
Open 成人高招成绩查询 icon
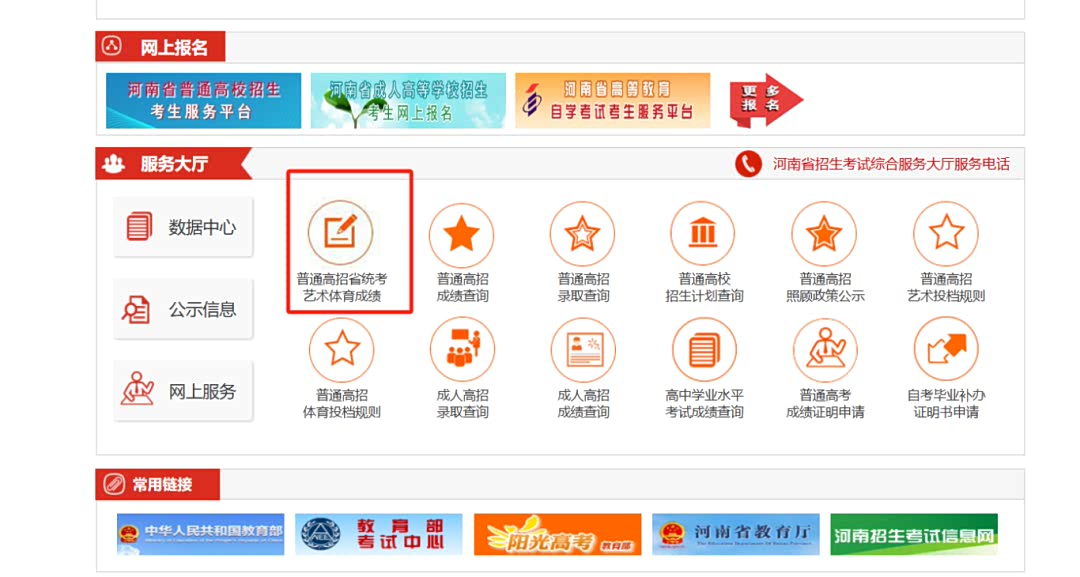coord(583,350)
